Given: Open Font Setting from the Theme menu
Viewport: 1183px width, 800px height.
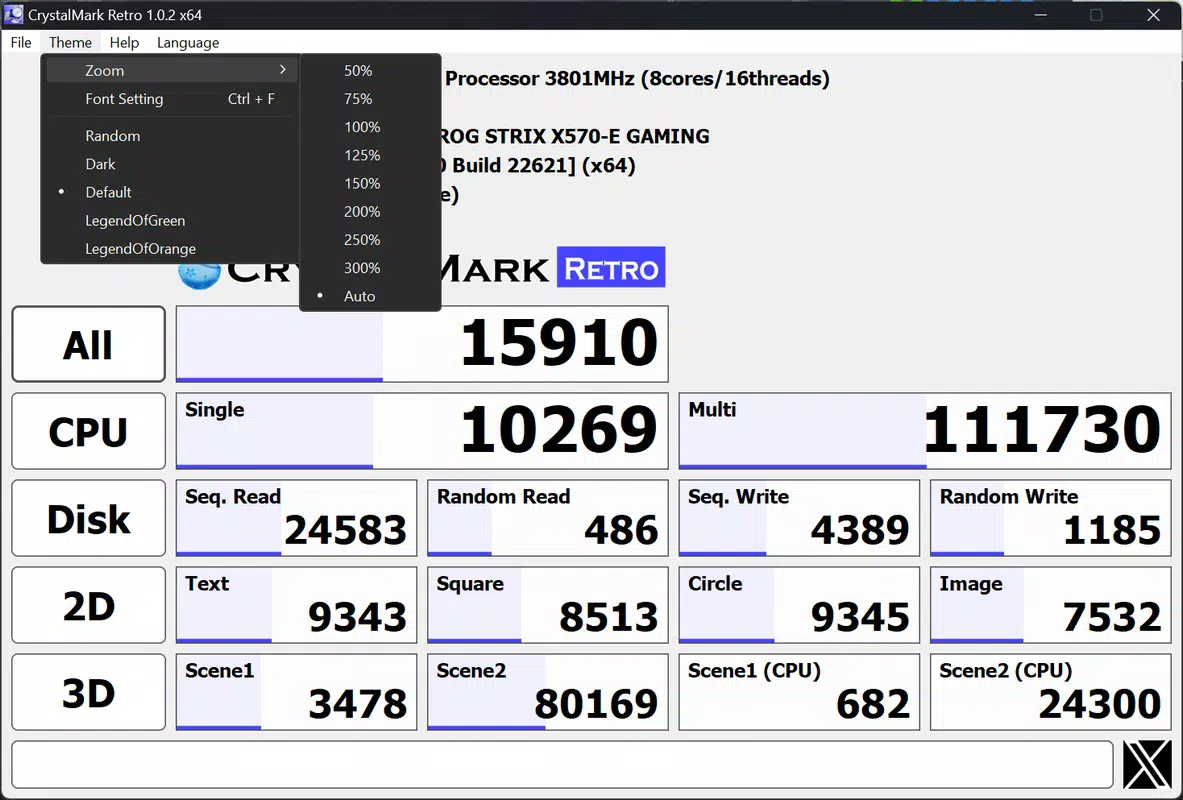Looking at the screenshot, I should (x=172, y=99).
